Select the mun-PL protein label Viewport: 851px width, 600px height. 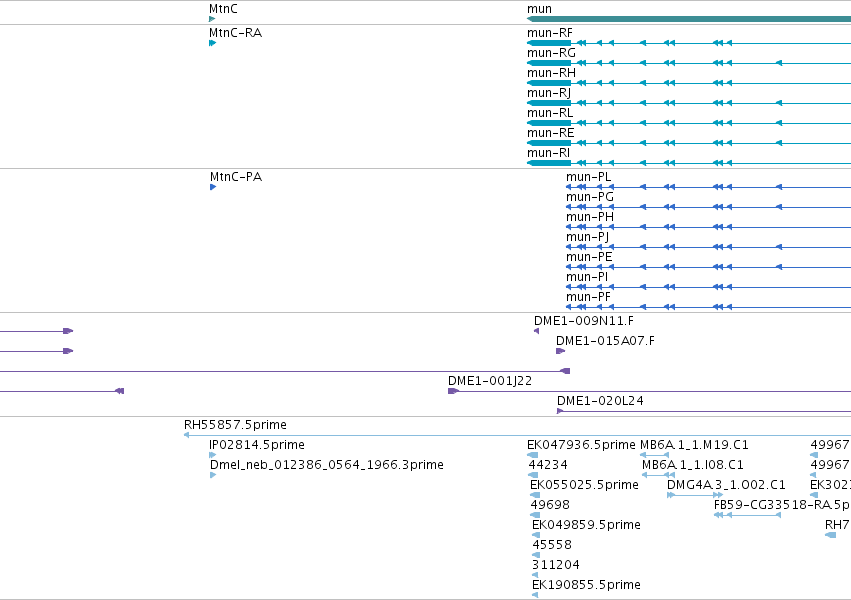pos(589,177)
